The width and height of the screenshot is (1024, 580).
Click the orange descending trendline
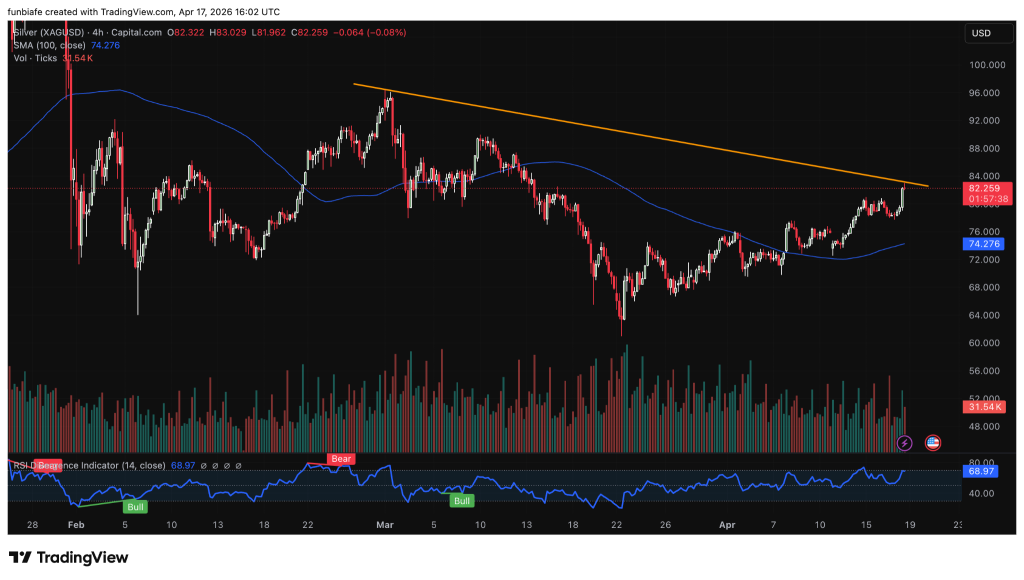click(640, 136)
